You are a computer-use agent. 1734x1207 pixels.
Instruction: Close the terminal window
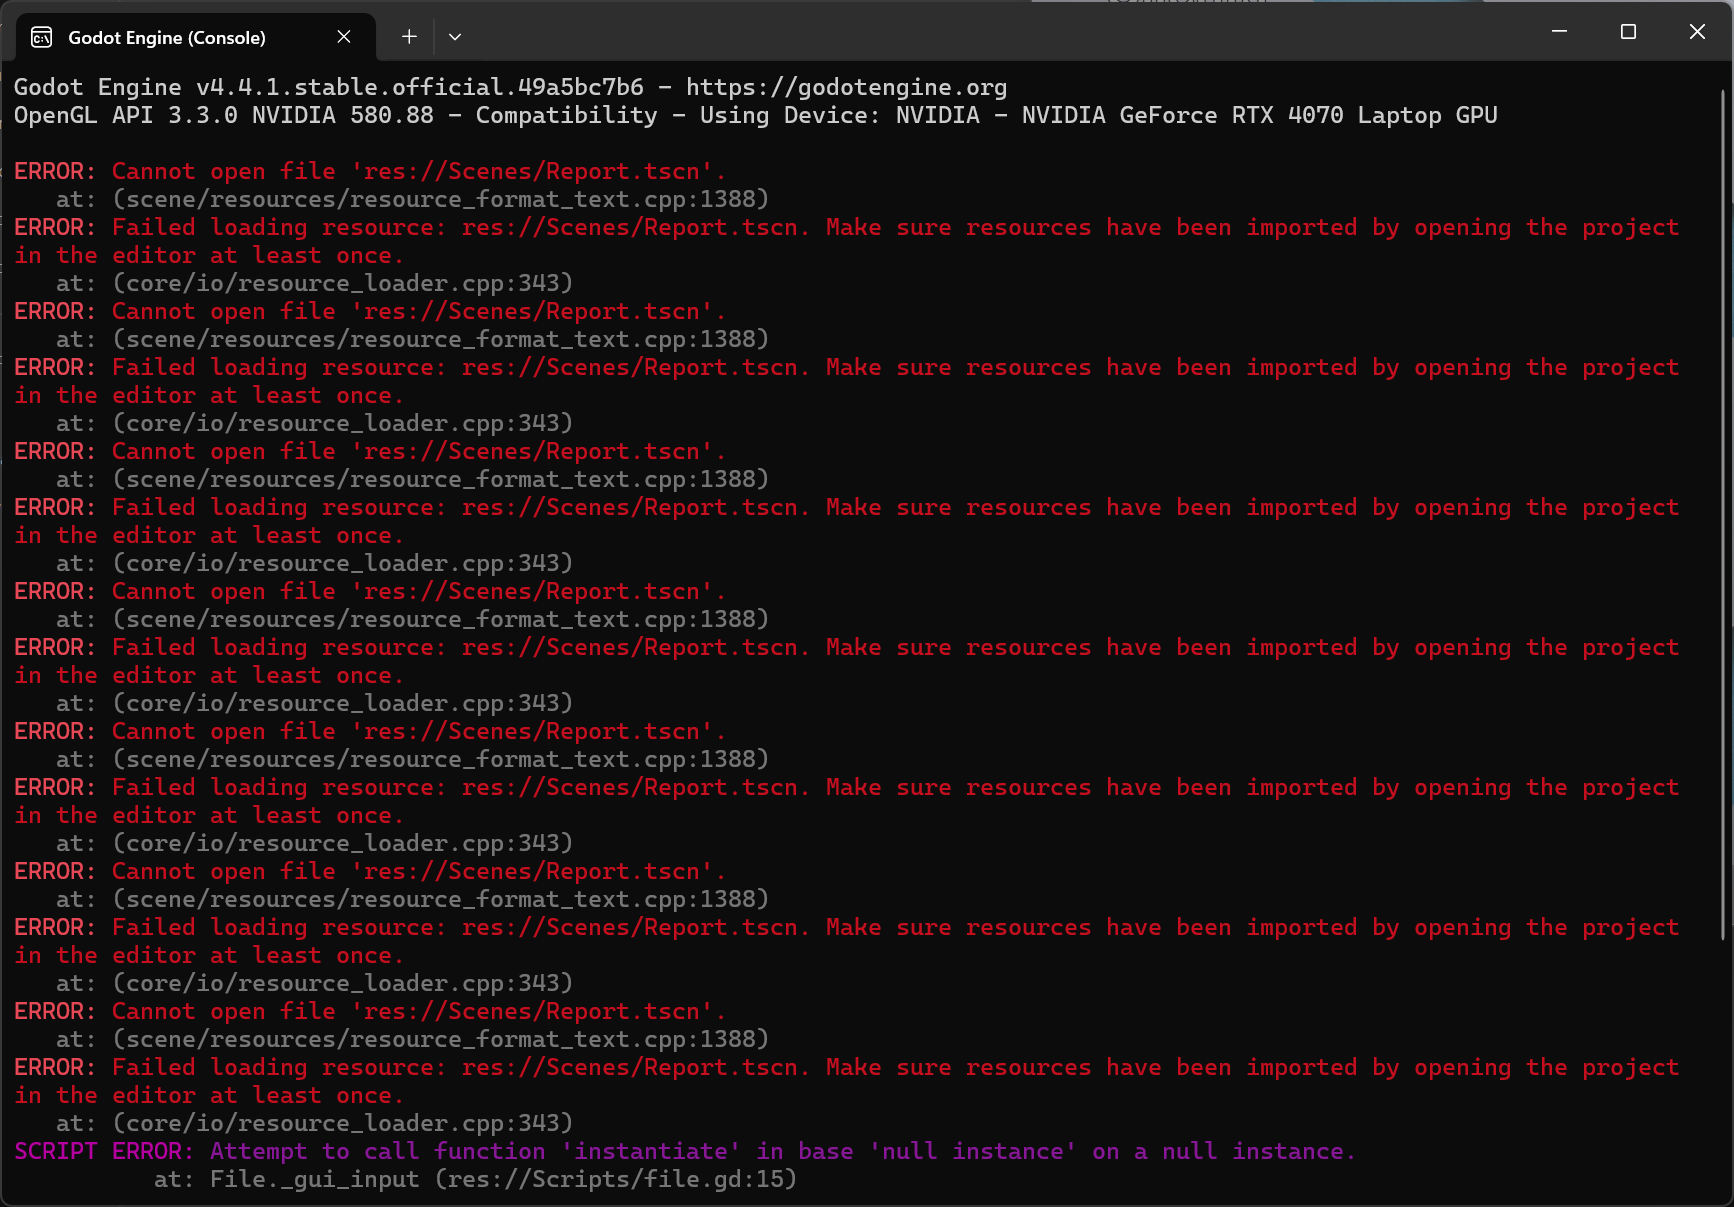1697,32
